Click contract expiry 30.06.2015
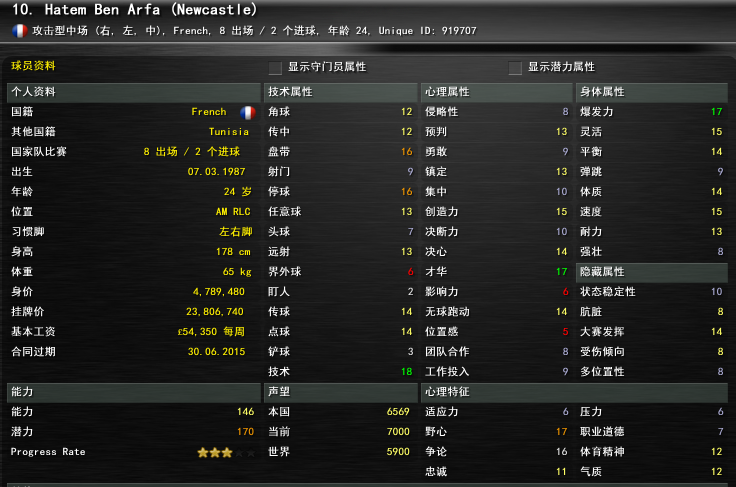The height and width of the screenshot is (487, 736). point(216,352)
